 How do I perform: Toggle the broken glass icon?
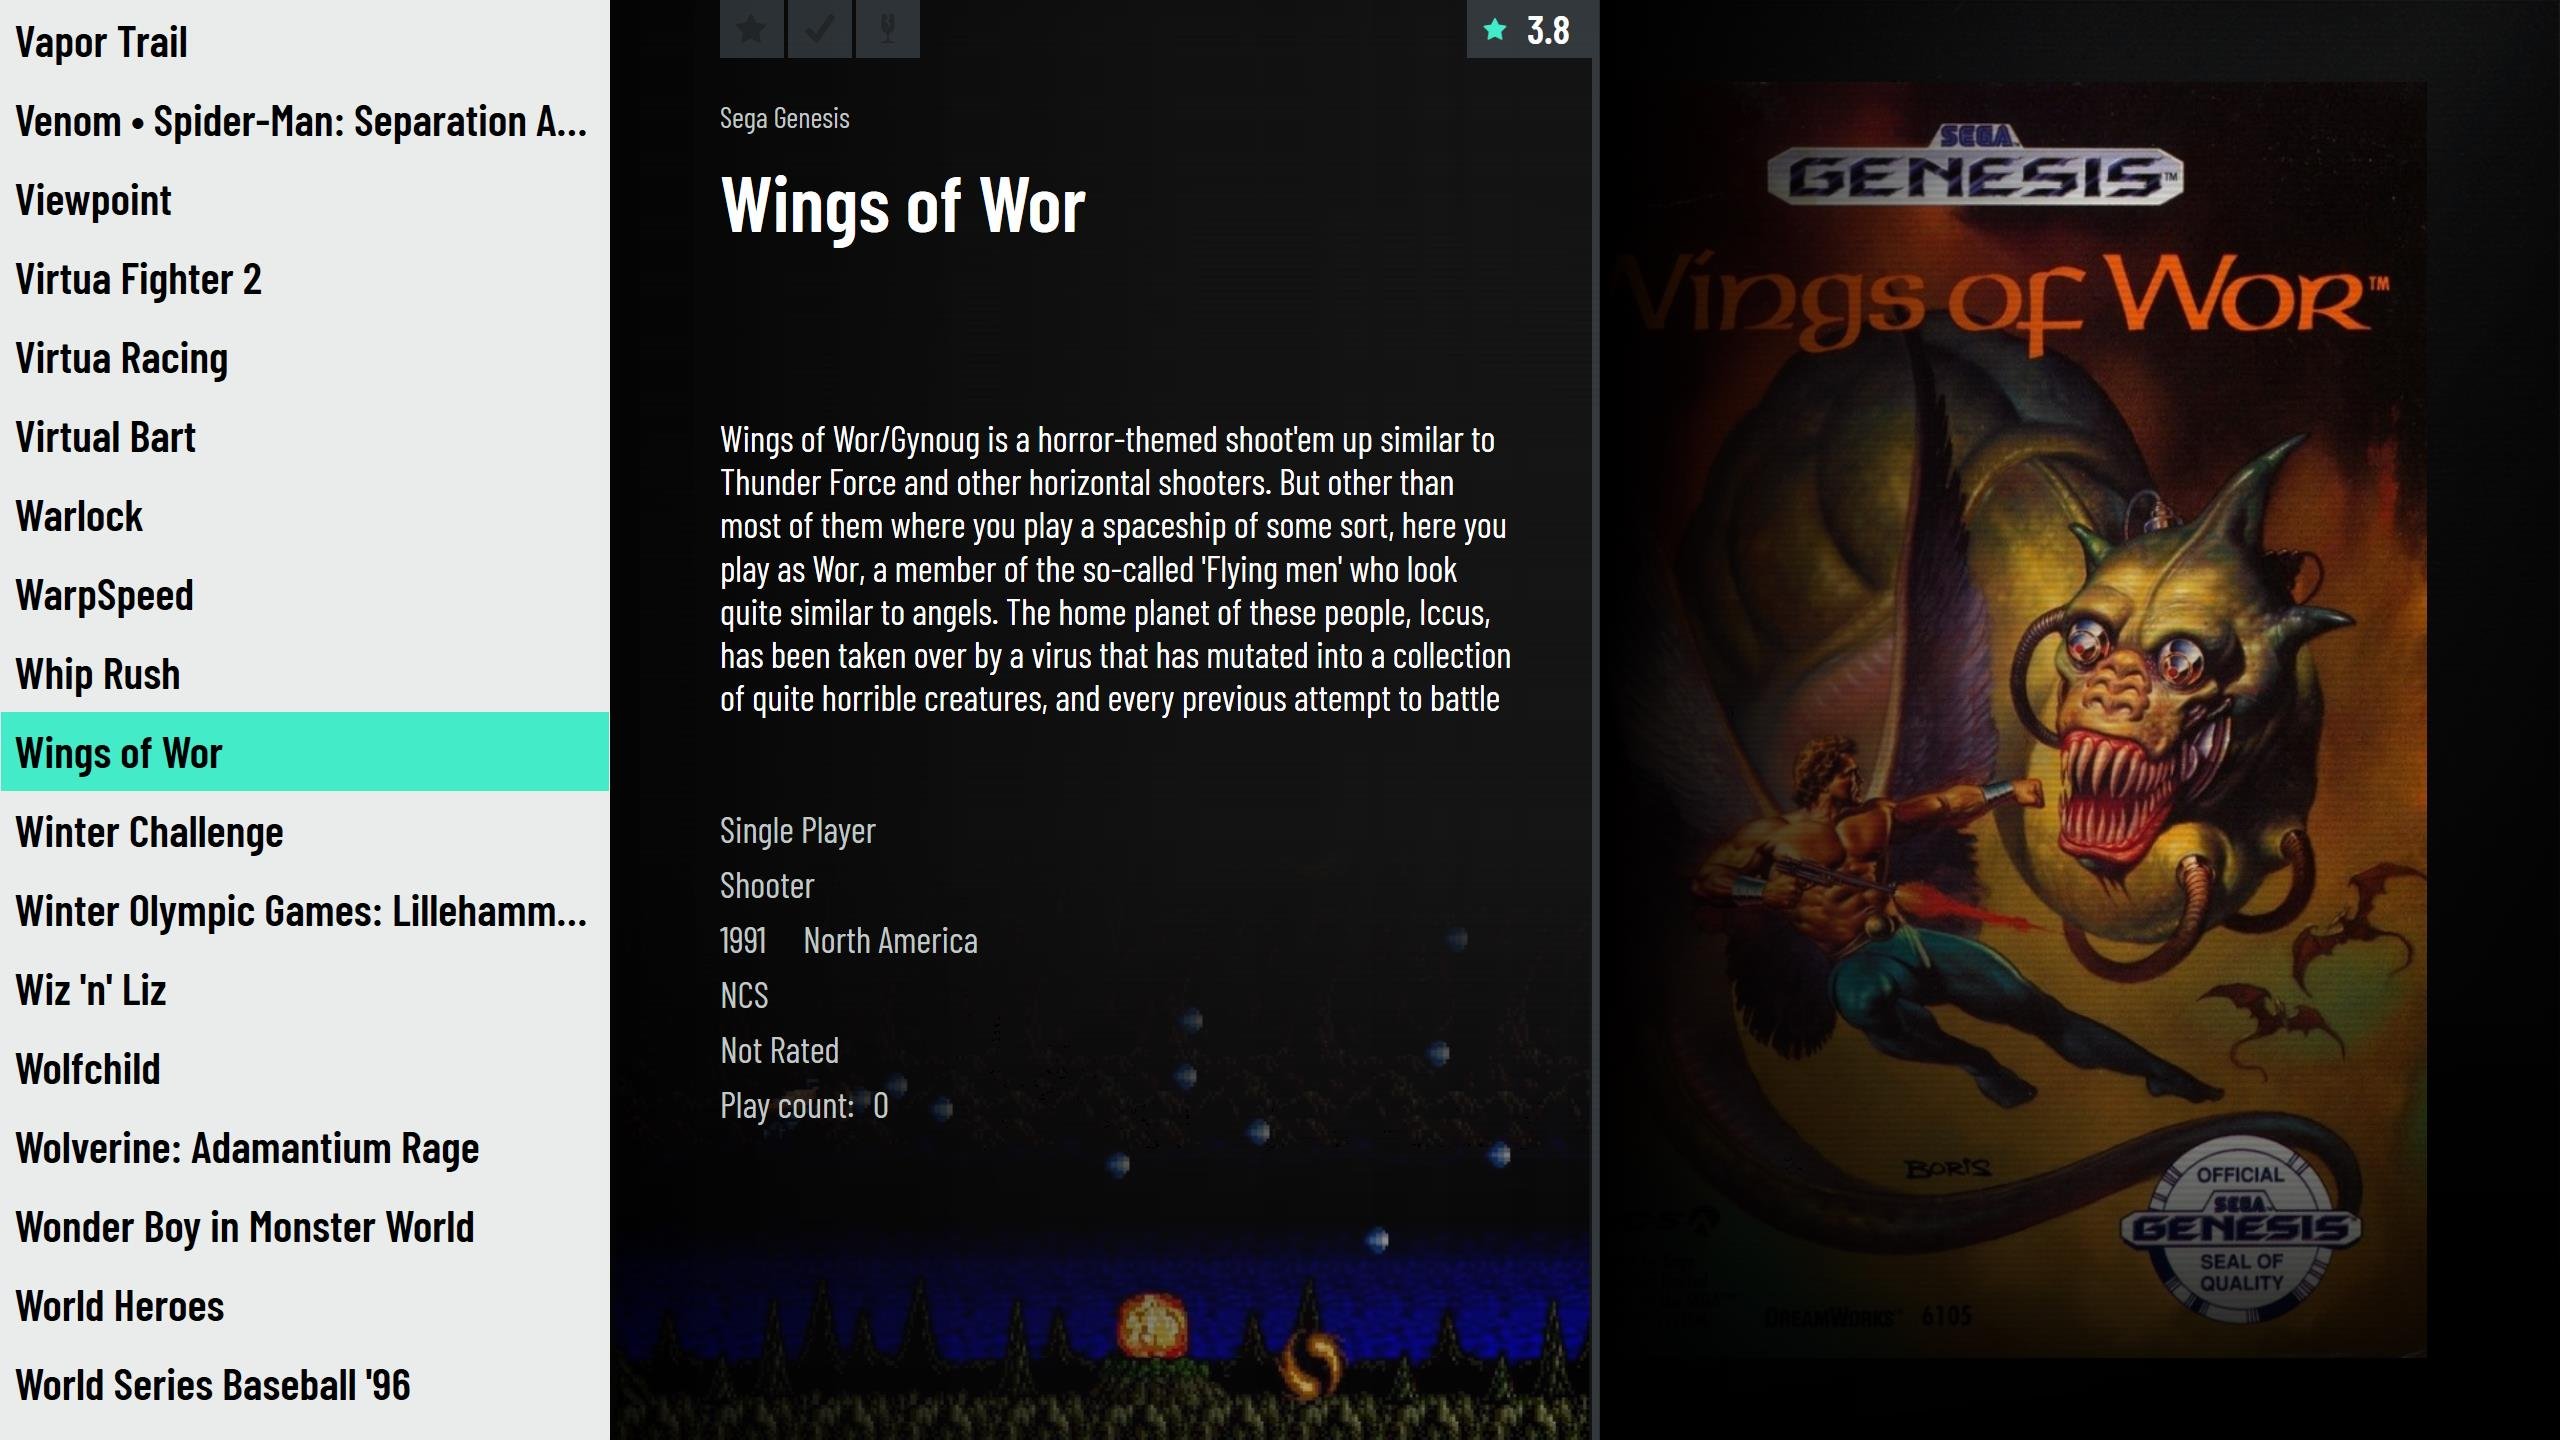pos(888,29)
